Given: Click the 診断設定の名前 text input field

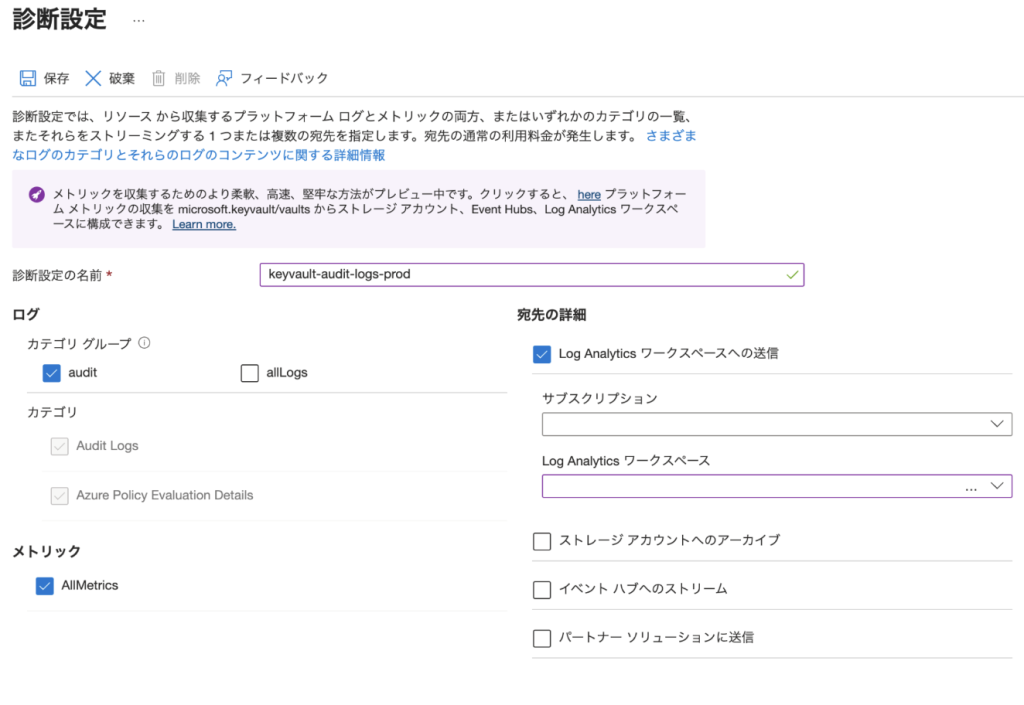Looking at the screenshot, I should [x=520, y=275].
